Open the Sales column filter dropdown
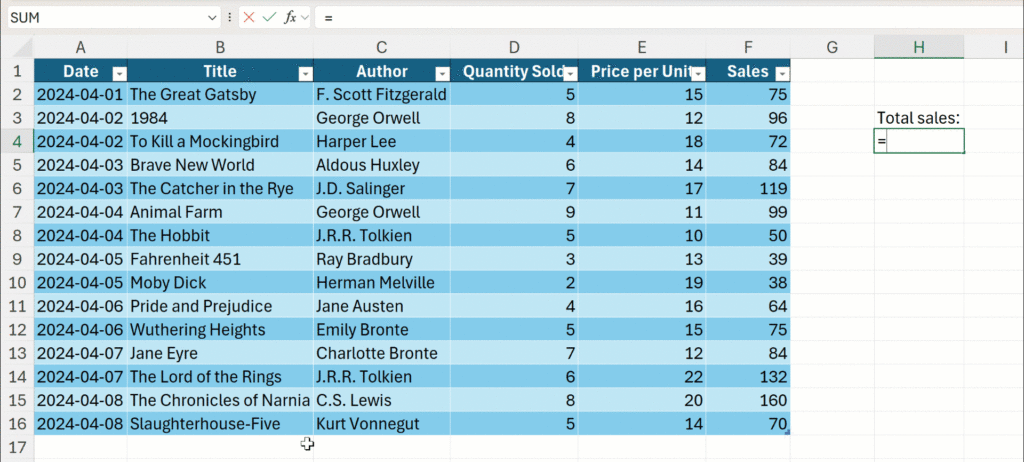 pyautogui.click(x=782, y=73)
